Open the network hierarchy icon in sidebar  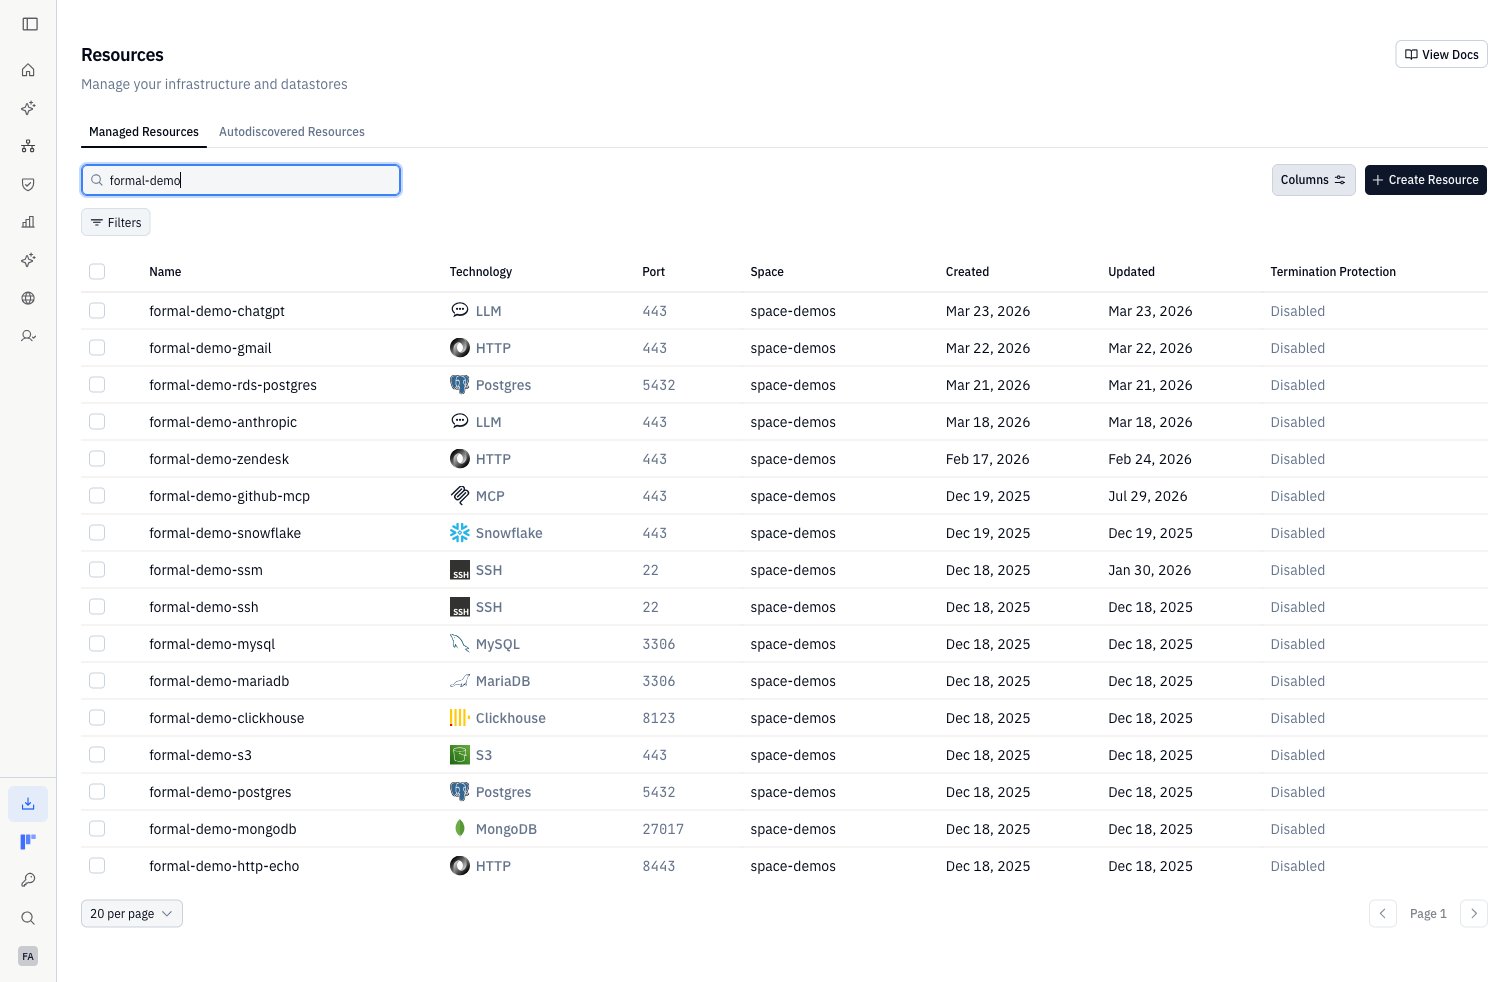point(28,146)
